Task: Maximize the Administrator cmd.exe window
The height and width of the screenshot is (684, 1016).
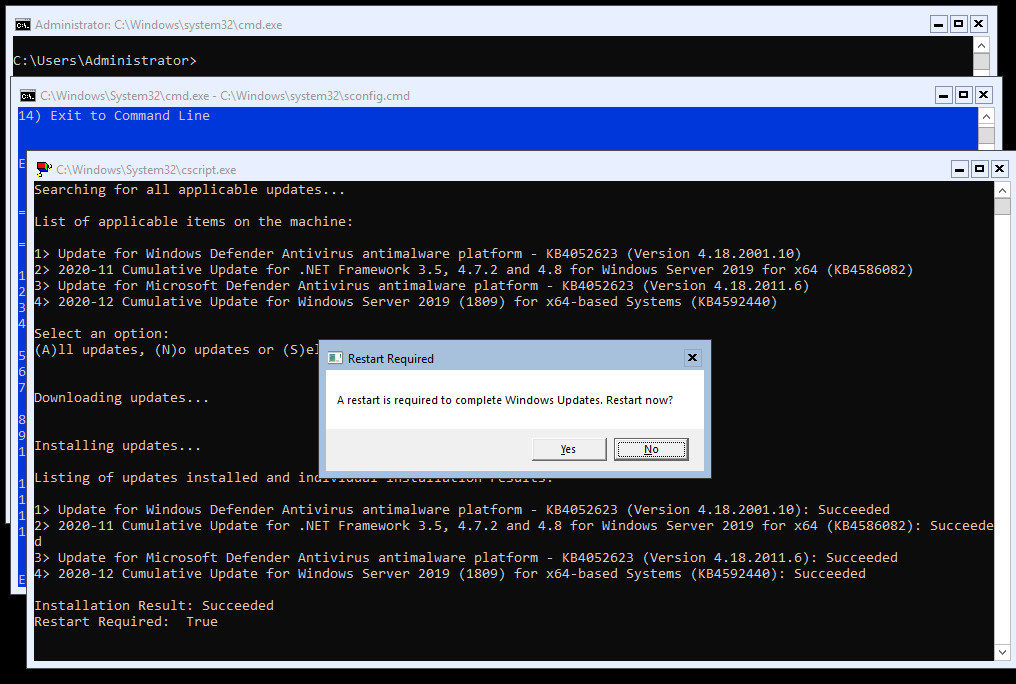Action: pyautogui.click(x=958, y=25)
